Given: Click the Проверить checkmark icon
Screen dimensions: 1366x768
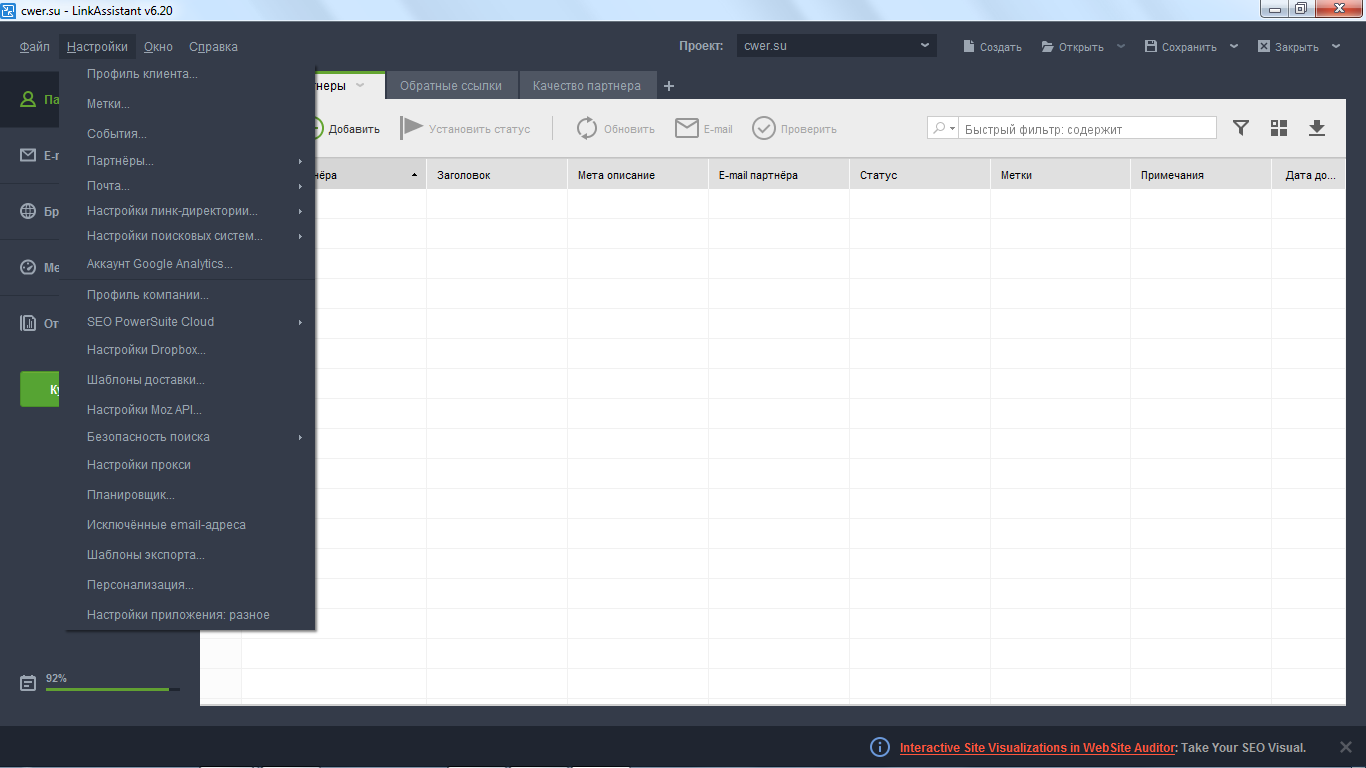Looking at the screenshot, I should click(764, 128).
